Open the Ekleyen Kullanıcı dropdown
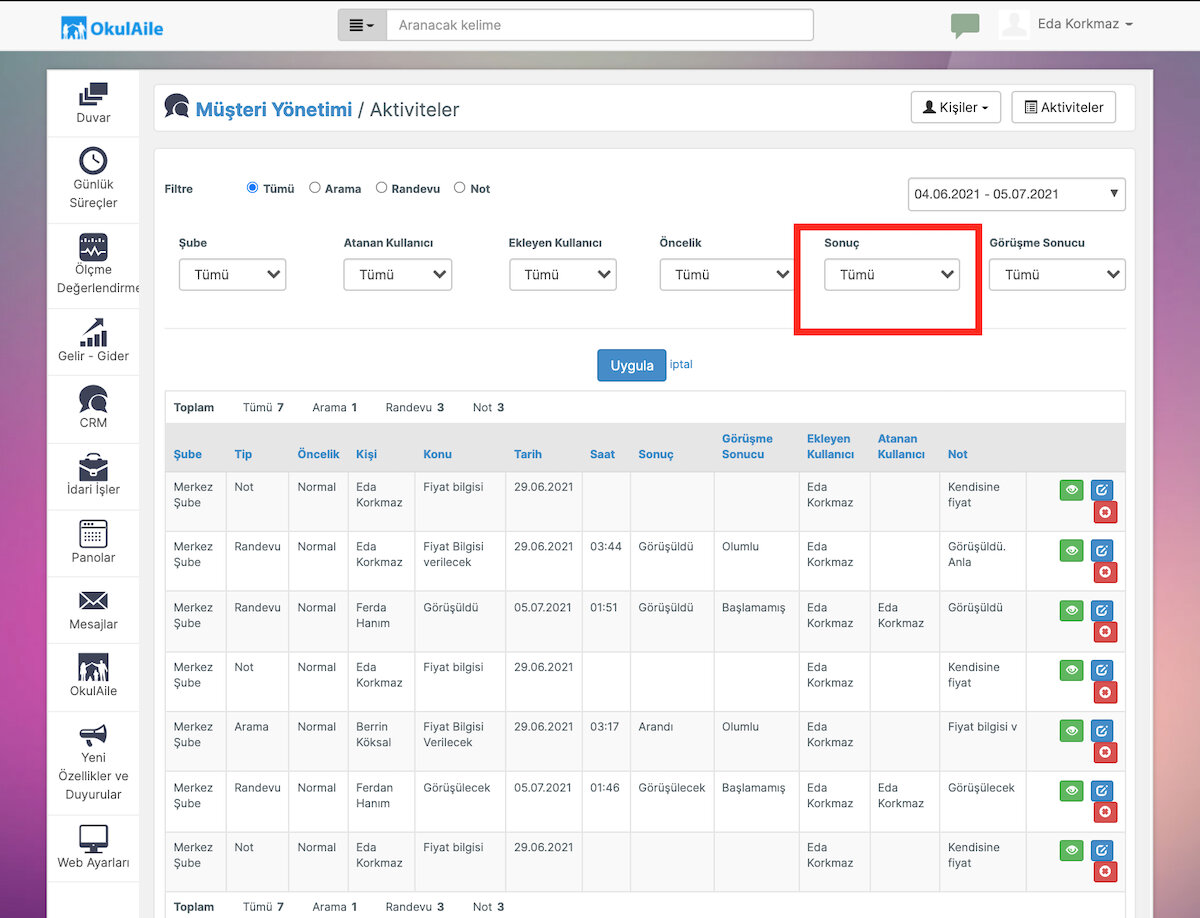This screenshot has width=1200, height=918. (x=563, y=275)
